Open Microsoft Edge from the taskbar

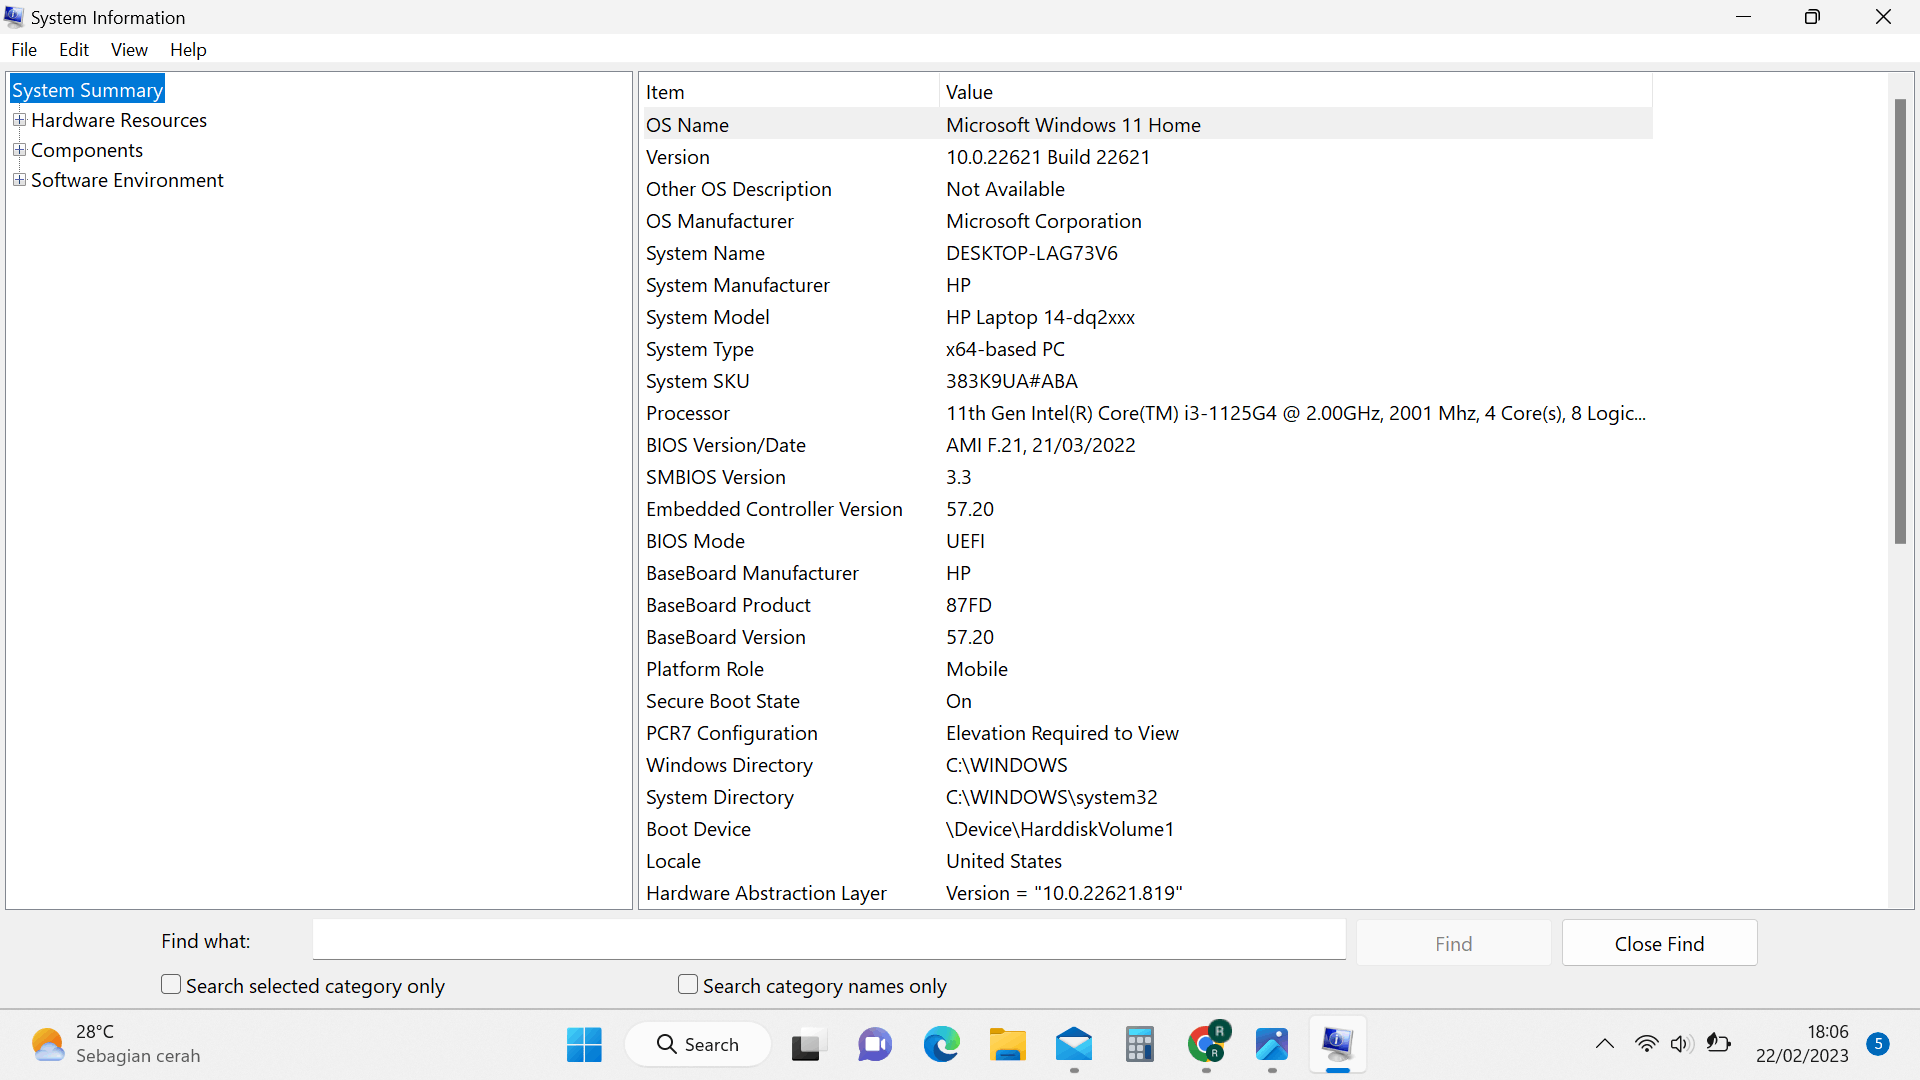(x=941, y=1045)
